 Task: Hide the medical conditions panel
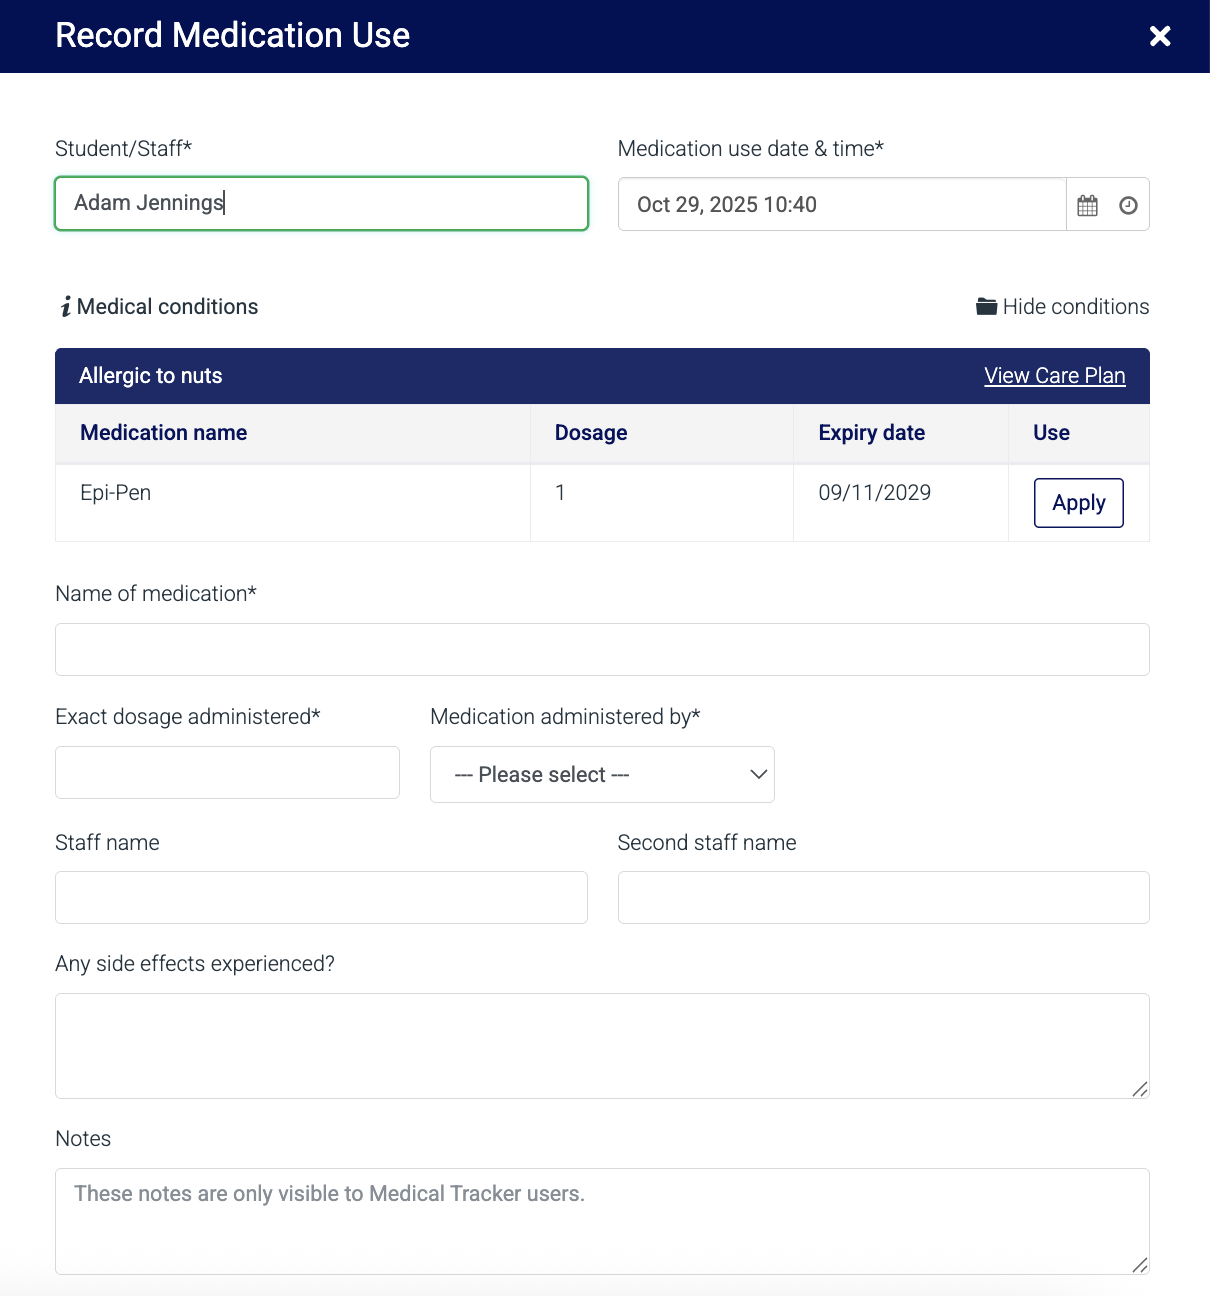click(1075, 307)
